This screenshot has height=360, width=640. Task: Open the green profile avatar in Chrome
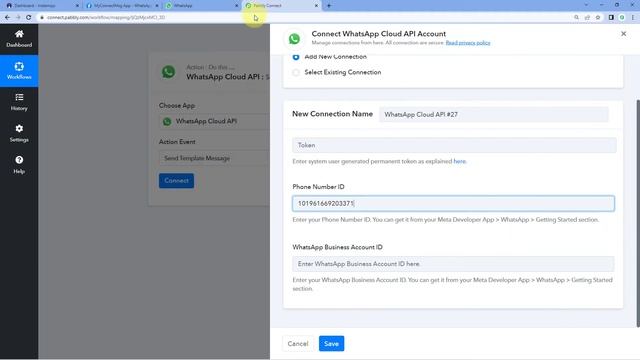[x=622, y=18]
